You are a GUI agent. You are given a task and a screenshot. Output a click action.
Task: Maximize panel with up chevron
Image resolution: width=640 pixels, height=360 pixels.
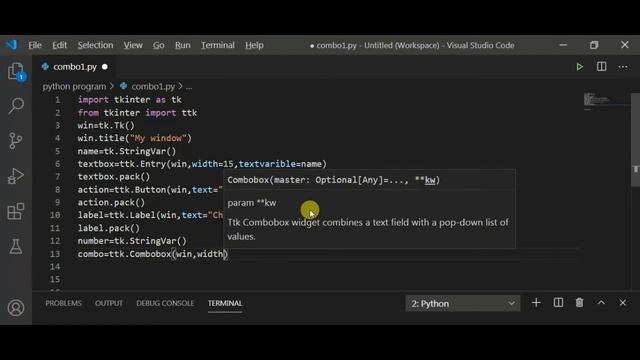601,303
